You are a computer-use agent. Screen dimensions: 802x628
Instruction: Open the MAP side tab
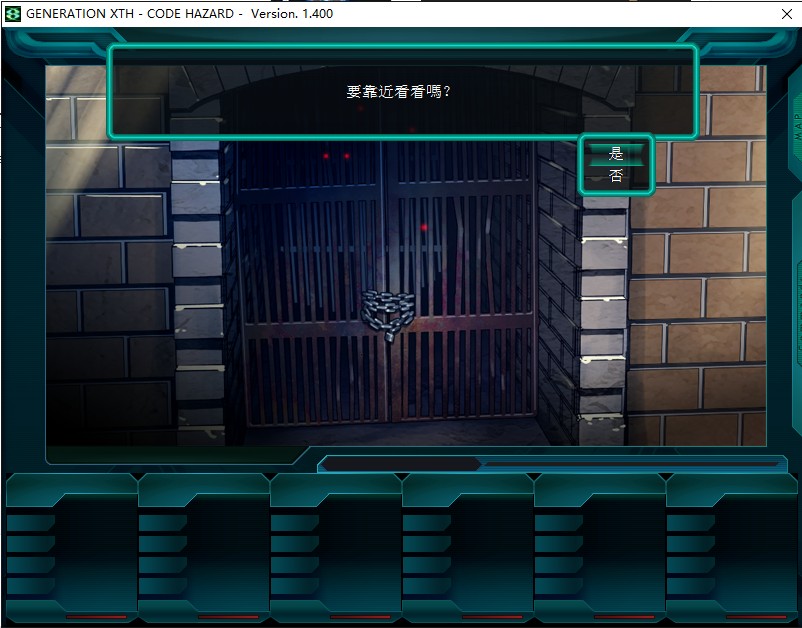797,127
